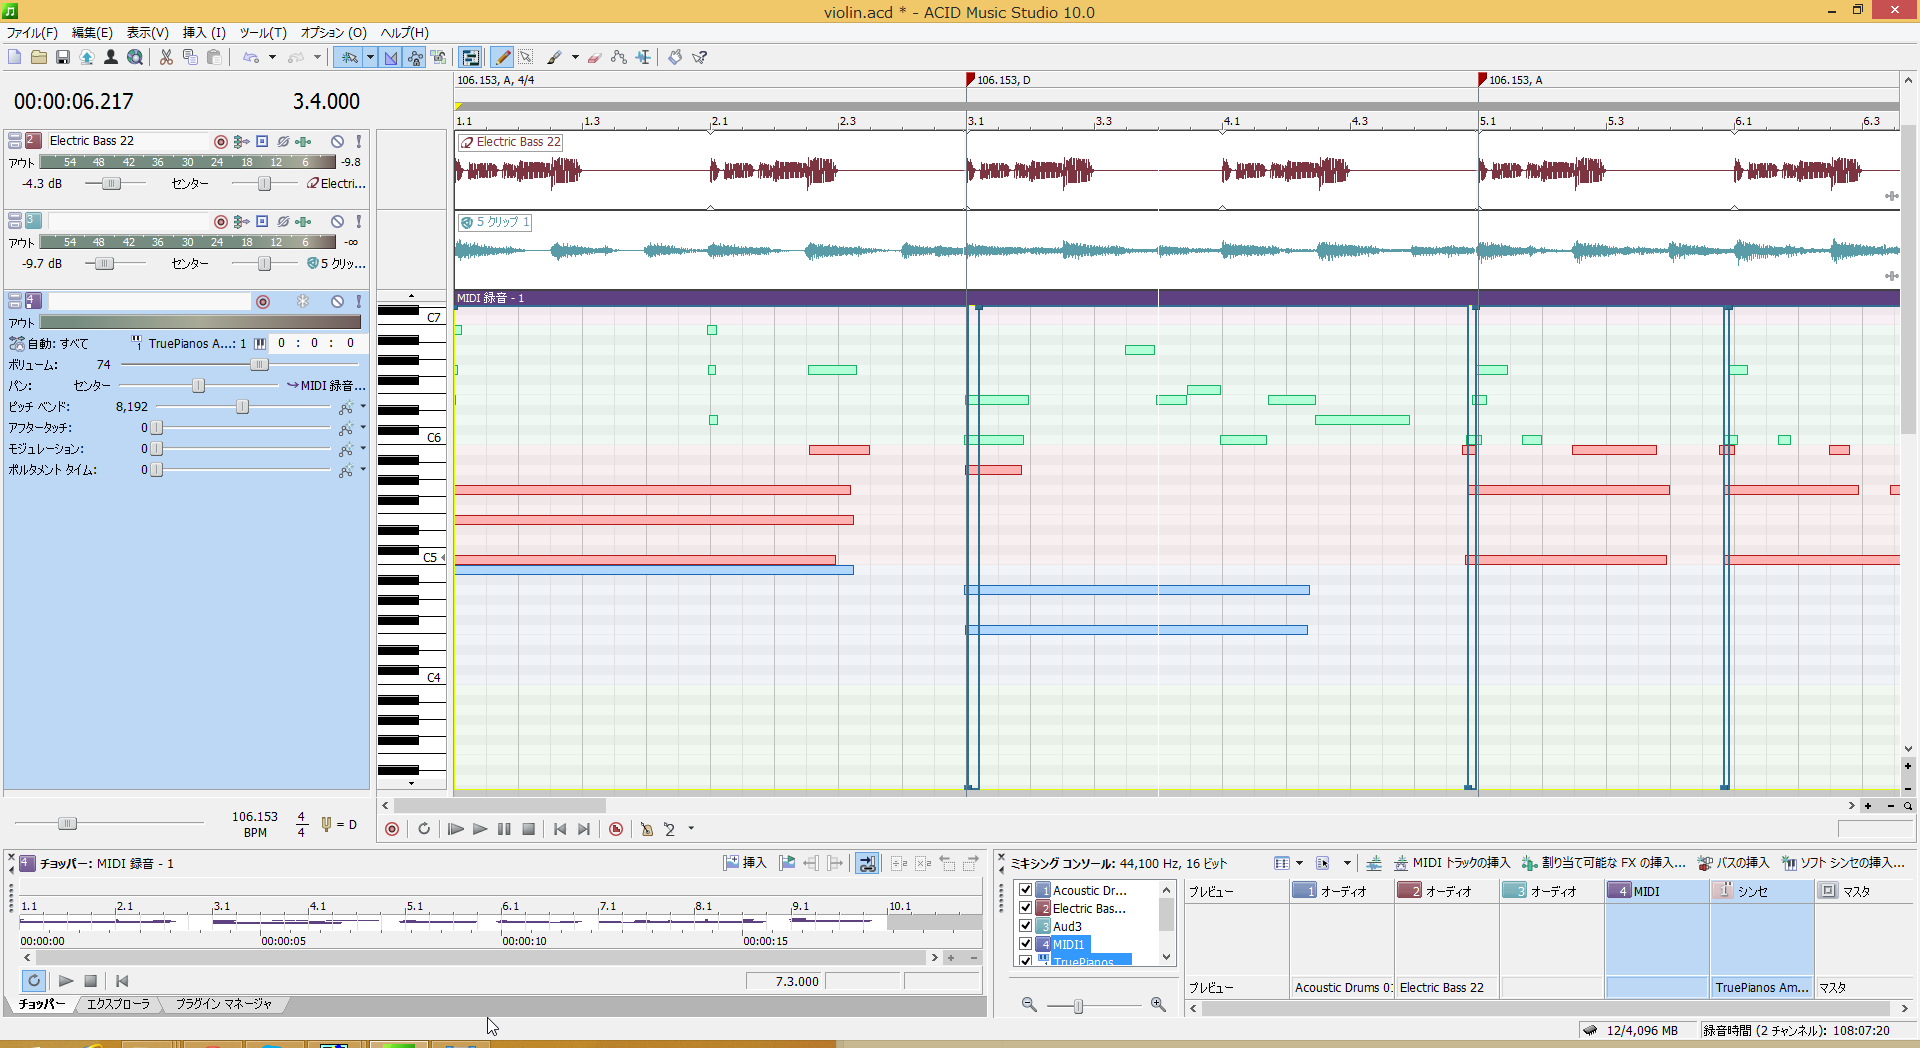Open ポルタメント タイム envelope dropdown arrow

363,470
